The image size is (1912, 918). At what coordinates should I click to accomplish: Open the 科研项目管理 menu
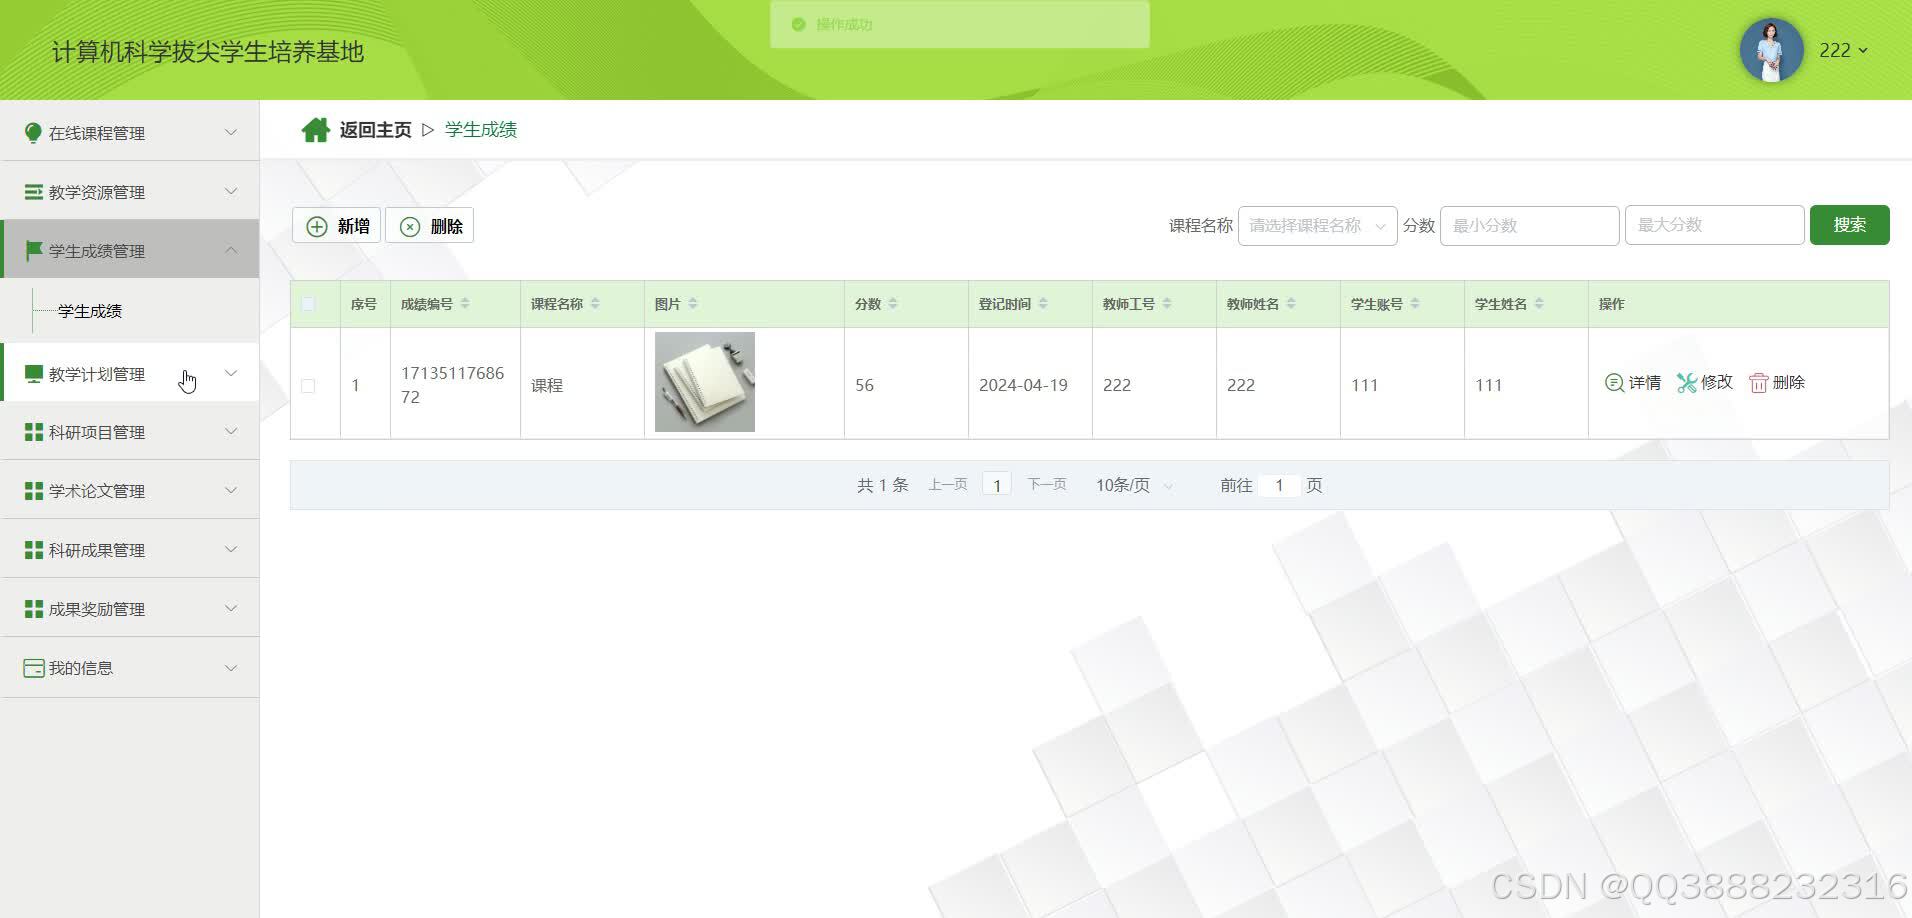pos(130,432)
